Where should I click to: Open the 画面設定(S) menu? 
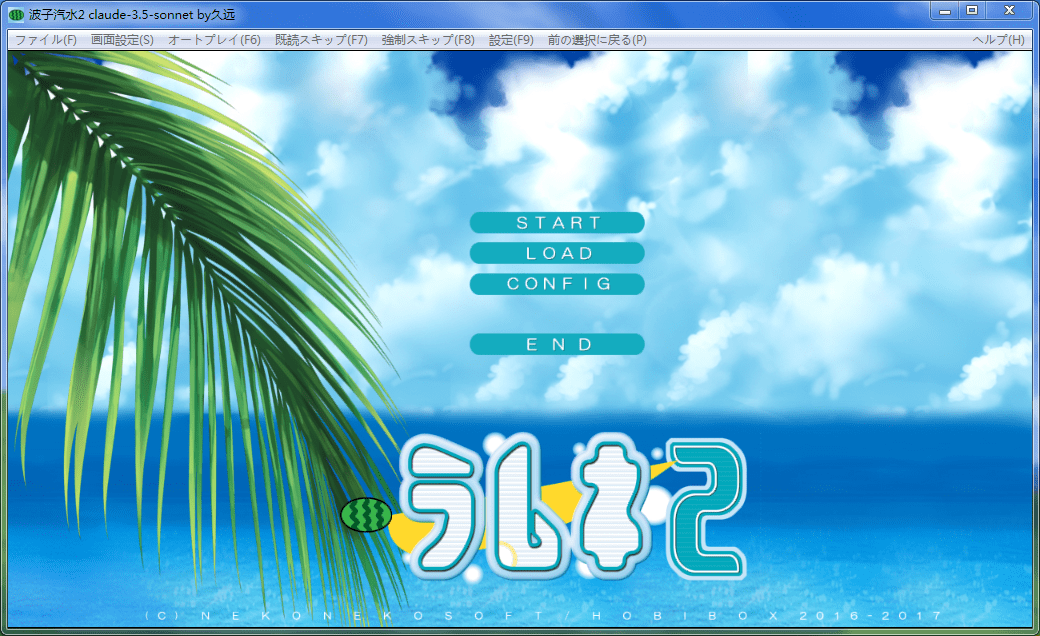122,40
